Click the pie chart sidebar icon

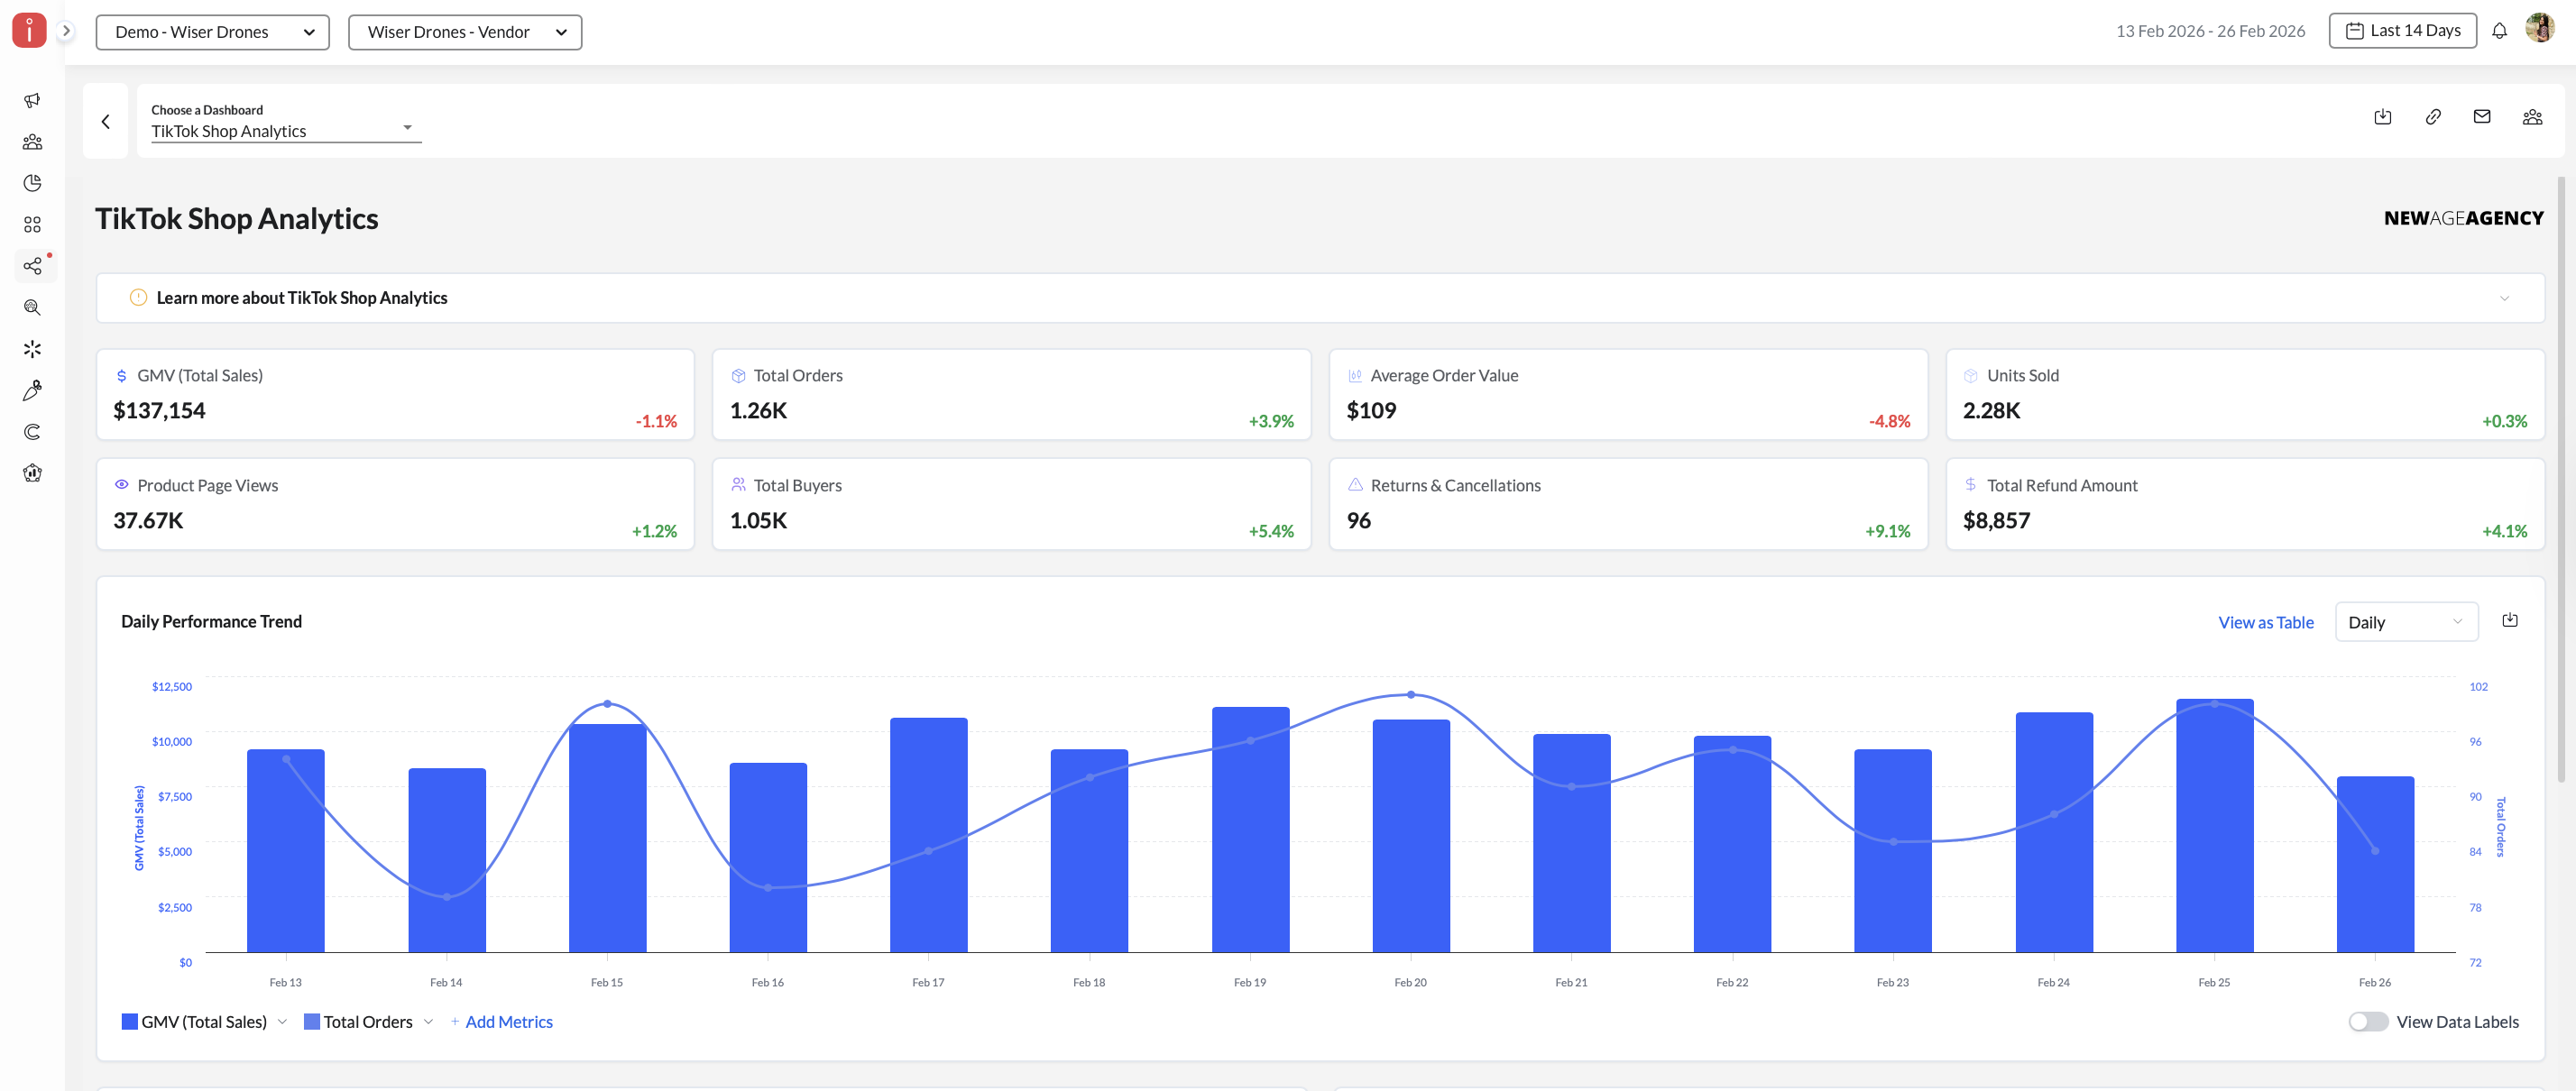click(x=32, y=183)
